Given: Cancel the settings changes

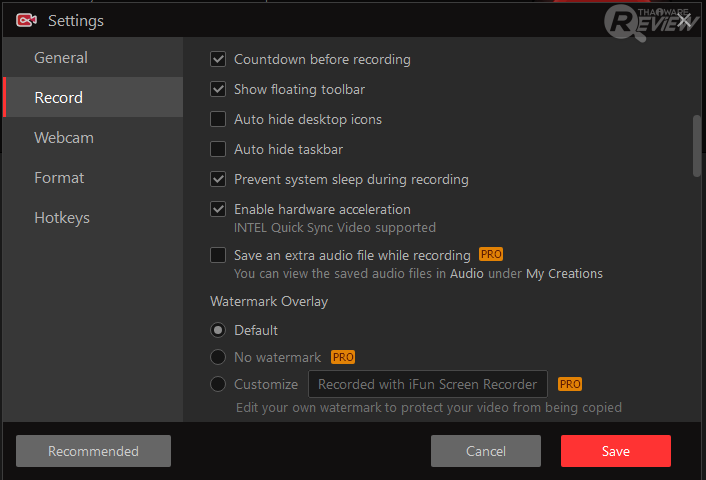Looking at the screenshot, I should click(x=486, y=451).
